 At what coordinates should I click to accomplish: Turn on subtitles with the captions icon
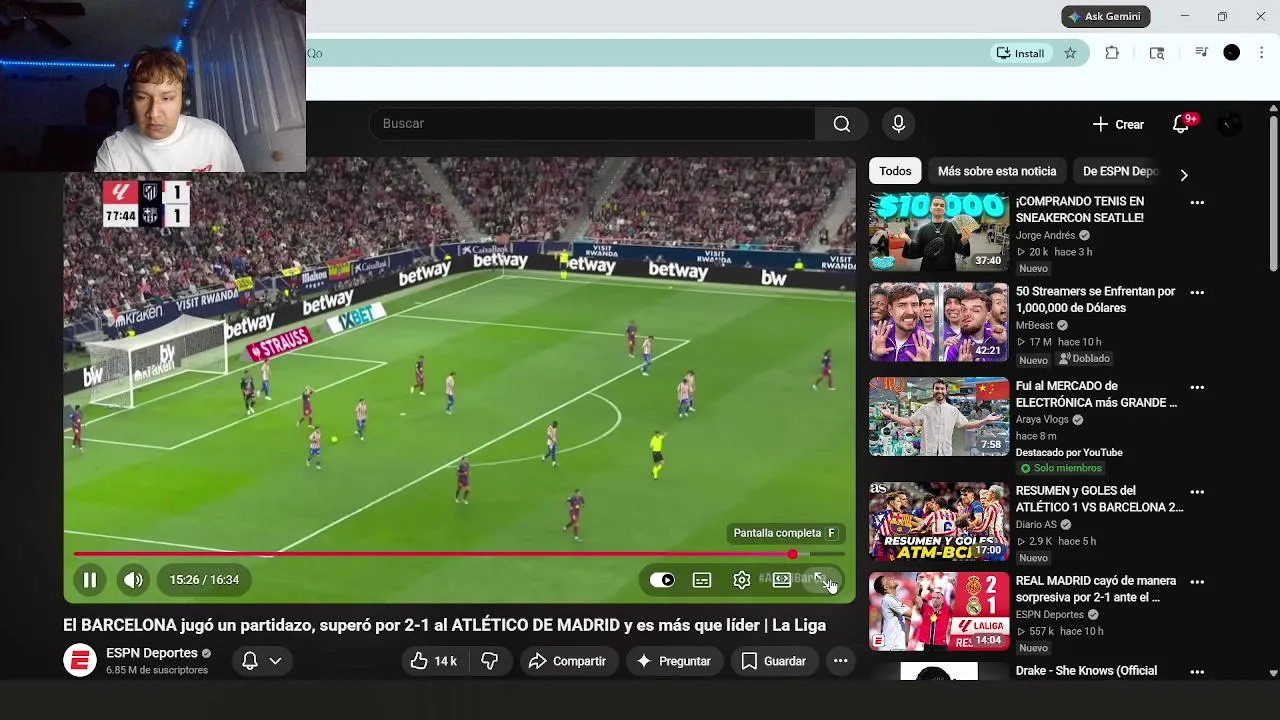click(702, 580)
